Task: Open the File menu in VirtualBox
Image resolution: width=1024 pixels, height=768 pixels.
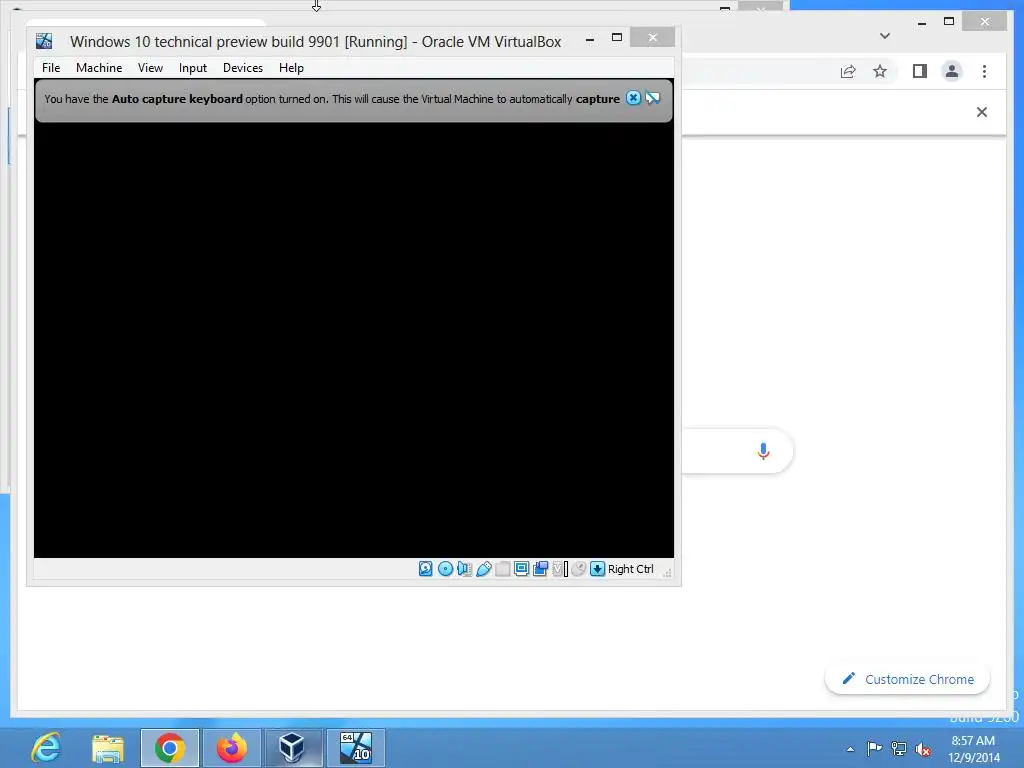Action: (x=51, y=68)
